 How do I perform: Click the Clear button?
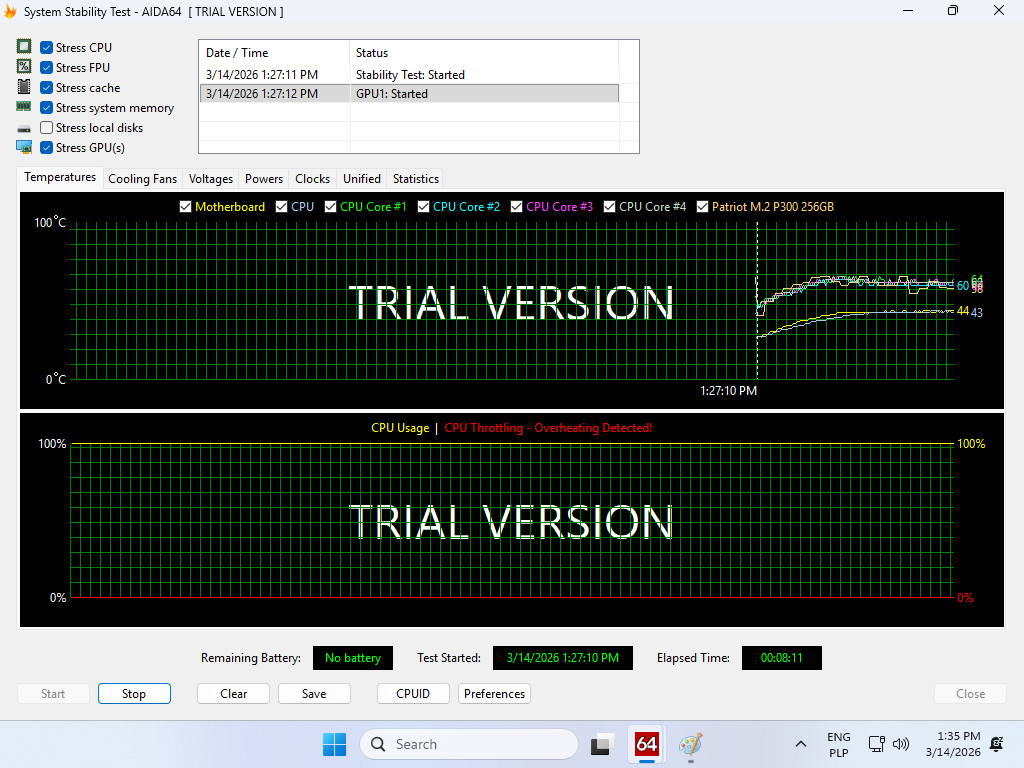tap(234, 694)
